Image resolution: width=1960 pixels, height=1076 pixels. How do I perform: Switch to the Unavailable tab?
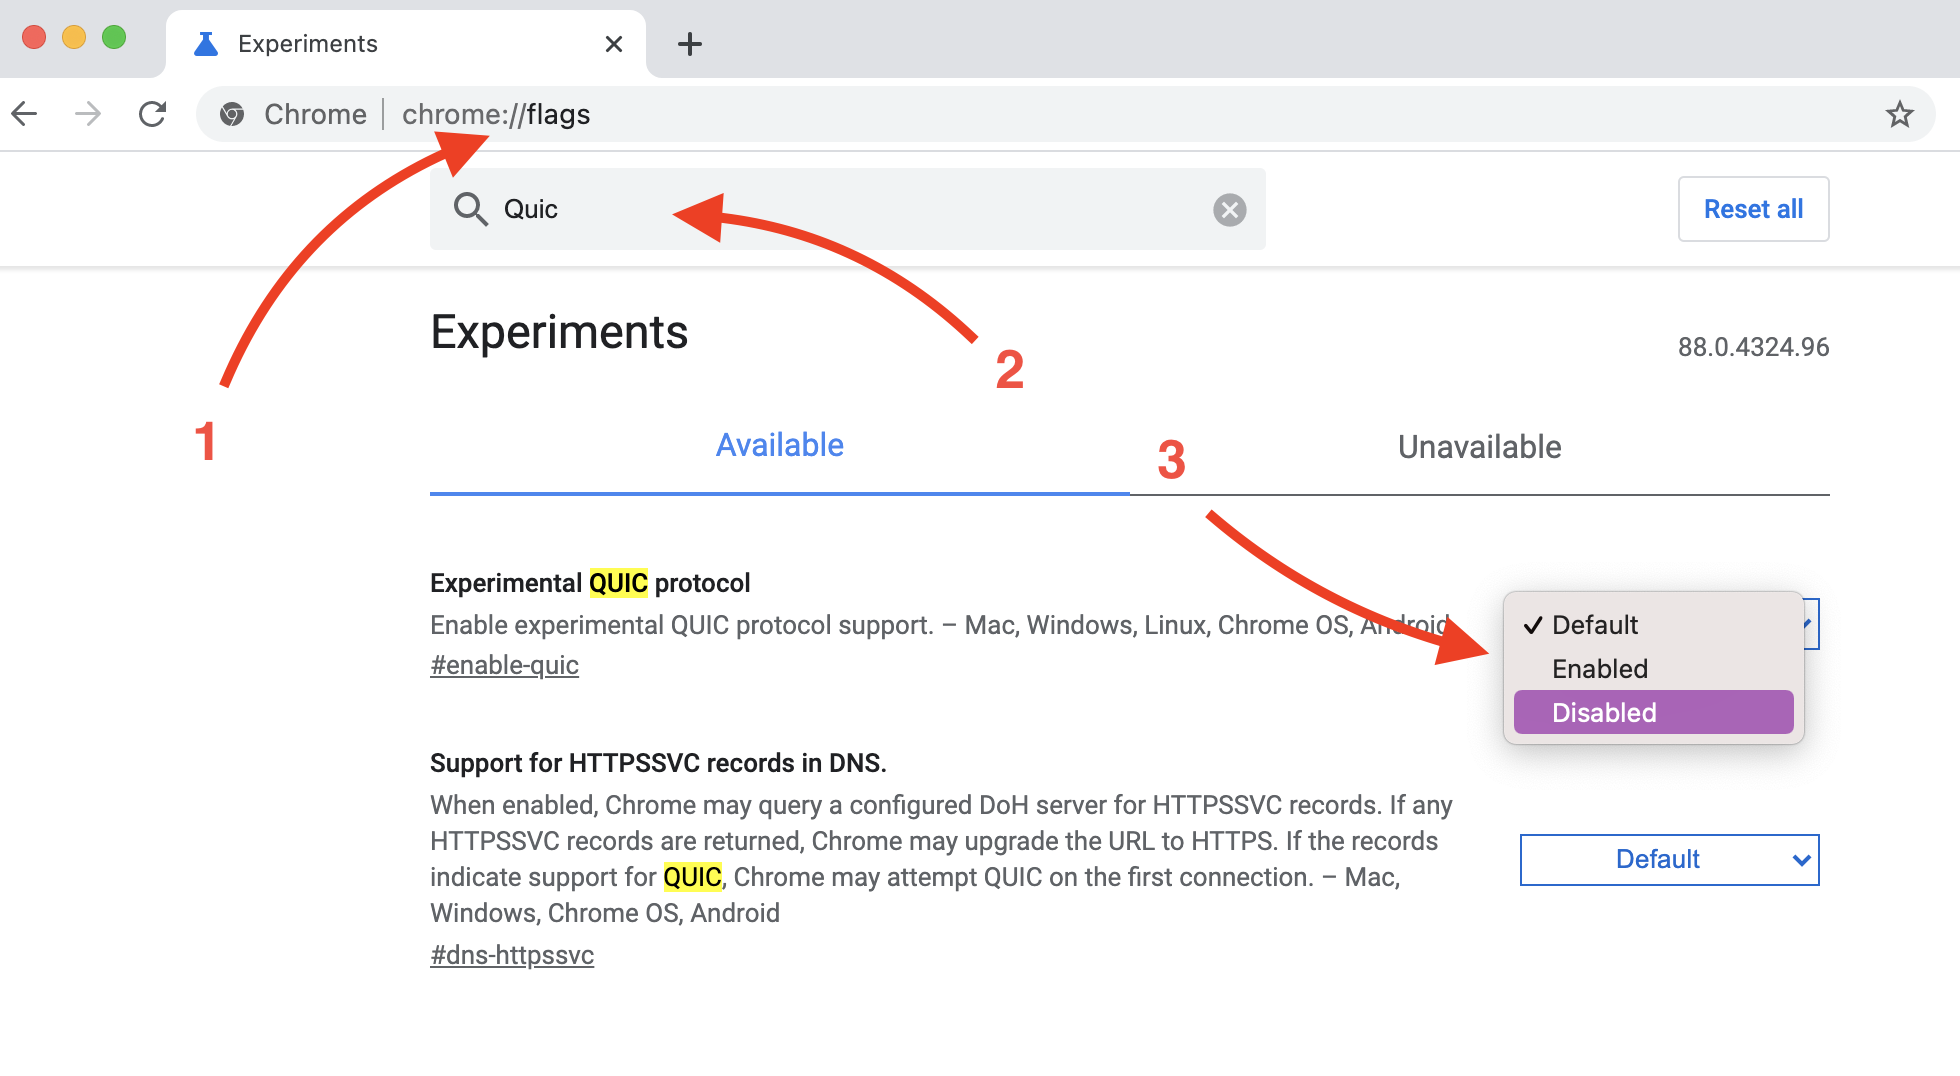coord(1480,447)
